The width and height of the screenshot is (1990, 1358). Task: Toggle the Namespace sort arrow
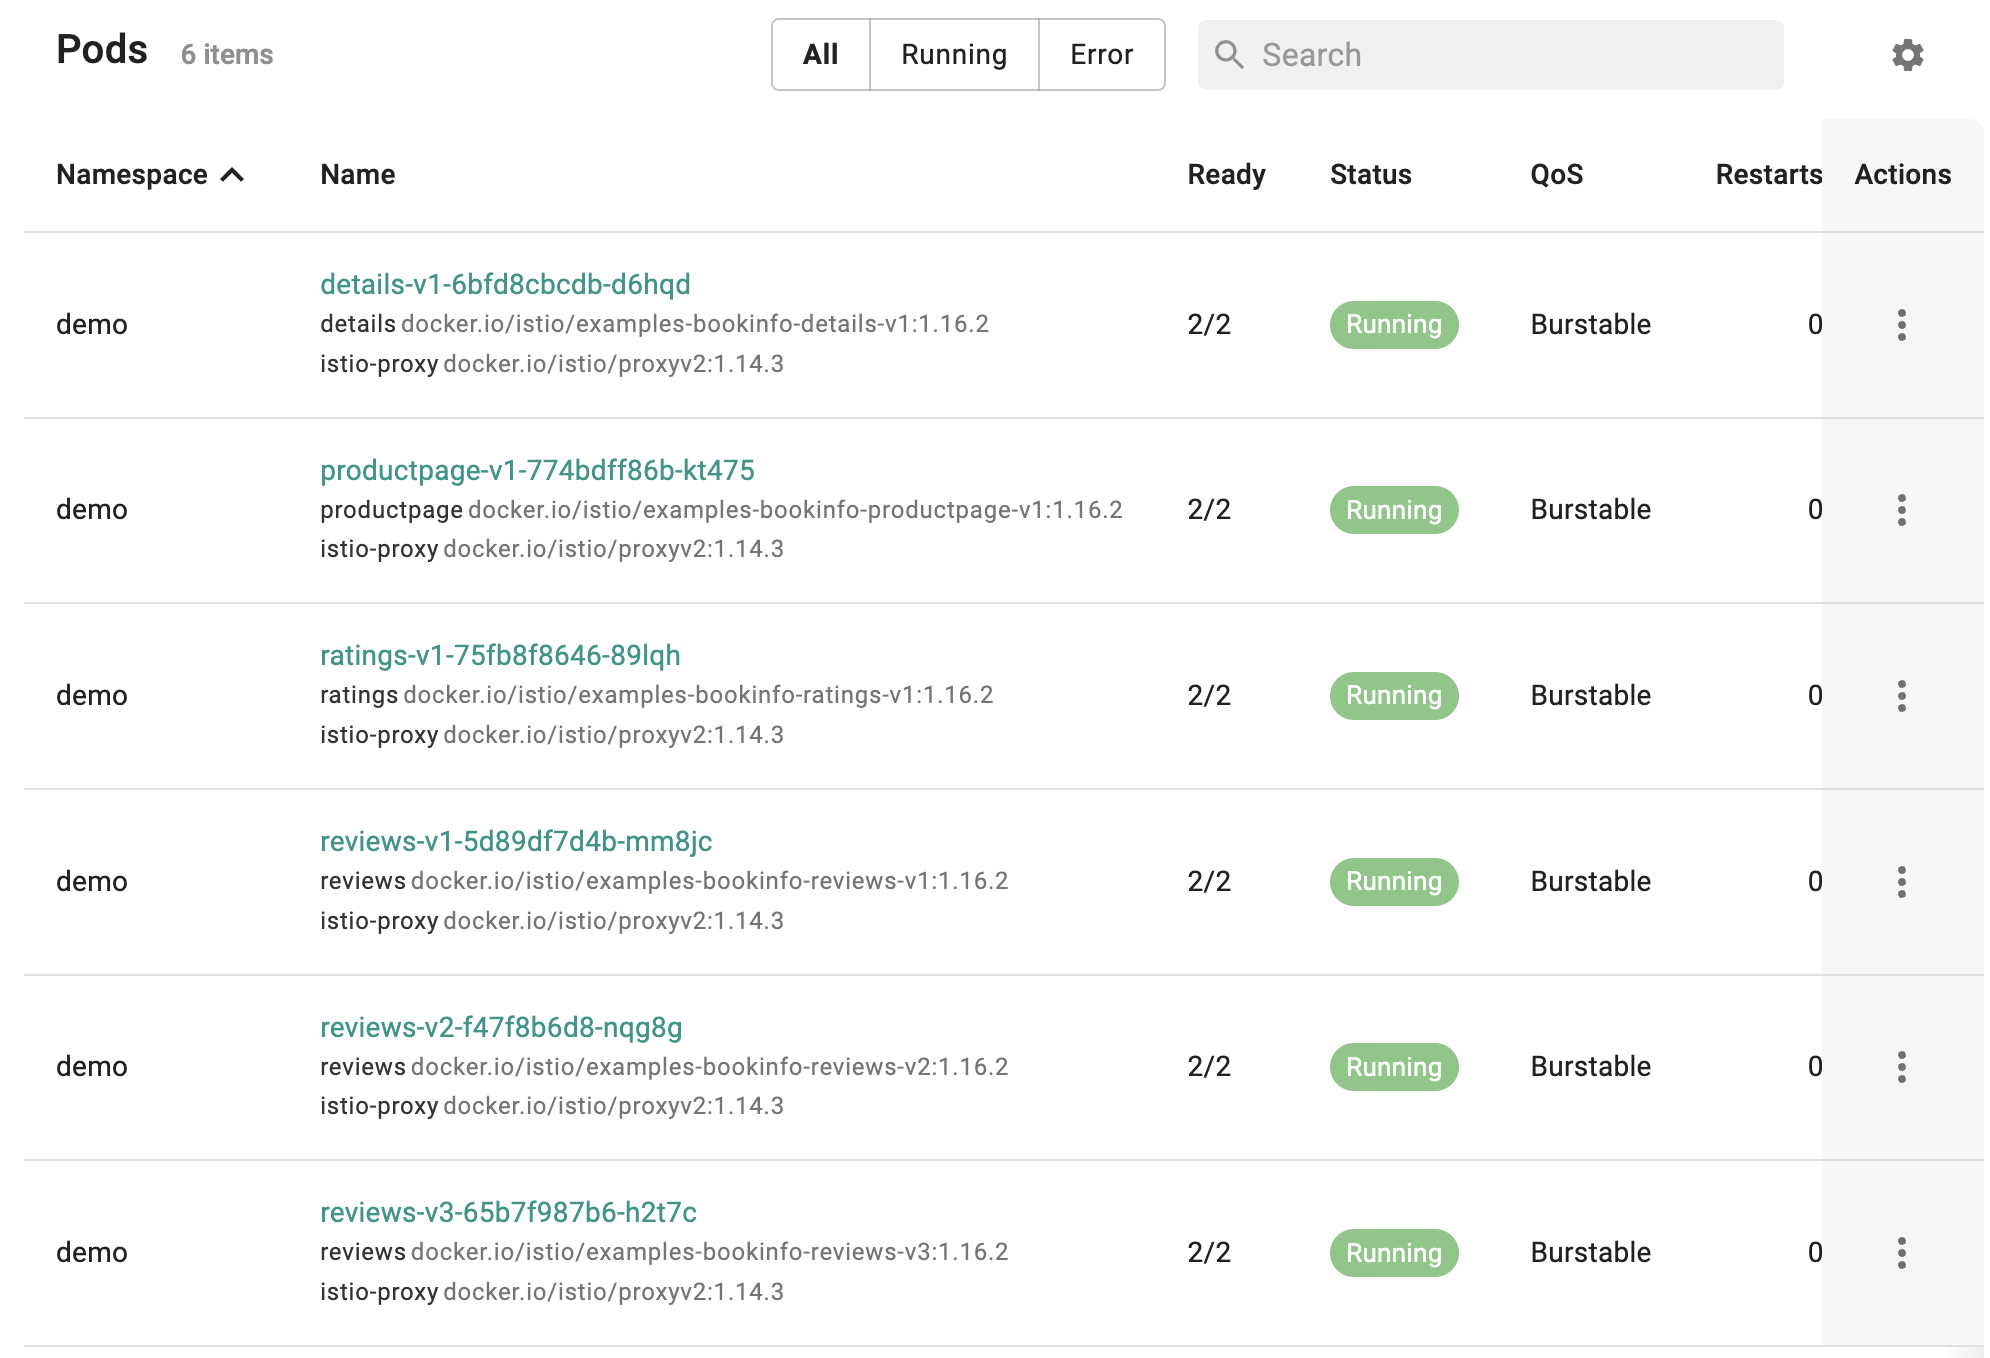point(232,175)
